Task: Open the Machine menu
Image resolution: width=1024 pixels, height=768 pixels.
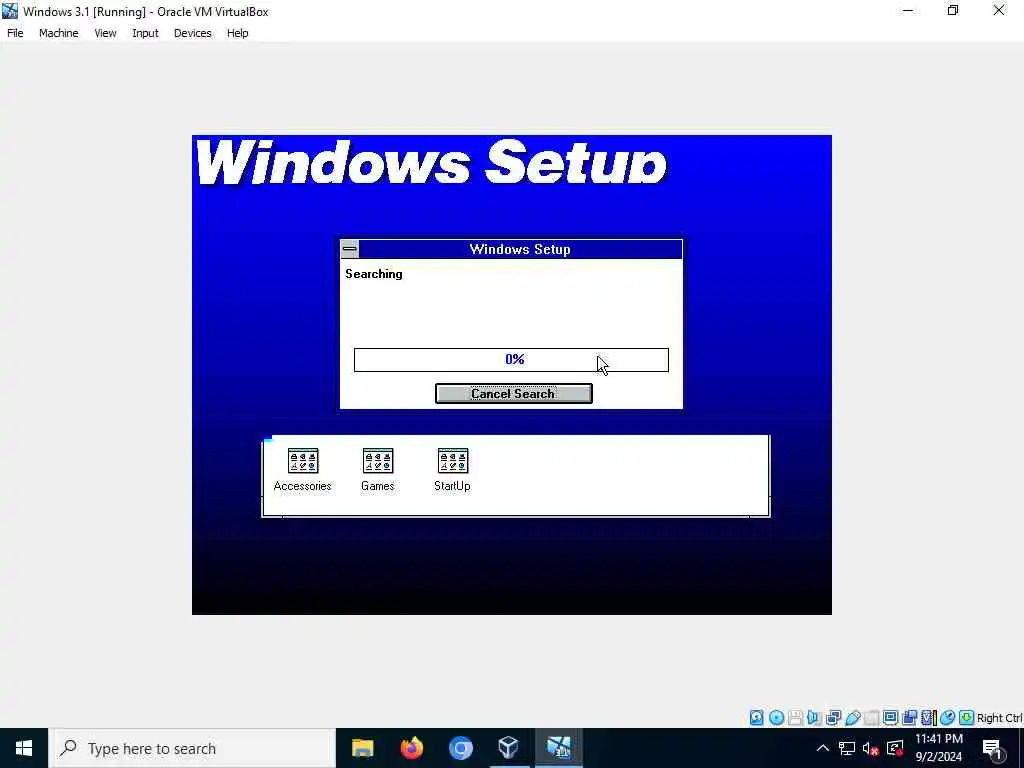Action: (59, 33)
